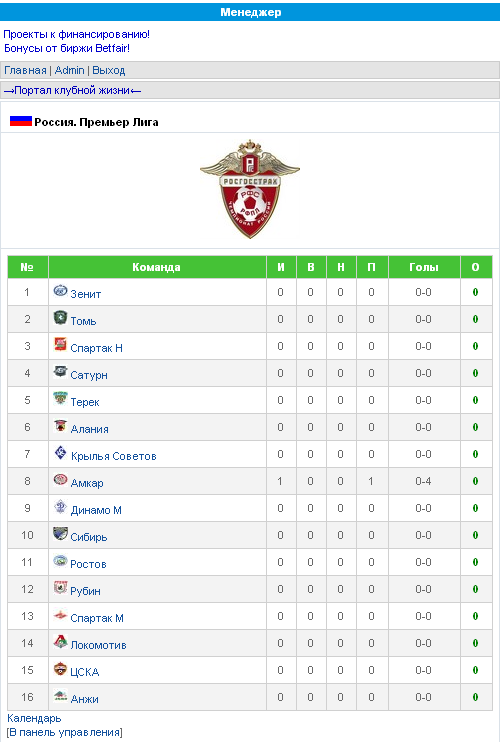
Task: Click the Spartak N club logo icon
Action: (61, 344)
